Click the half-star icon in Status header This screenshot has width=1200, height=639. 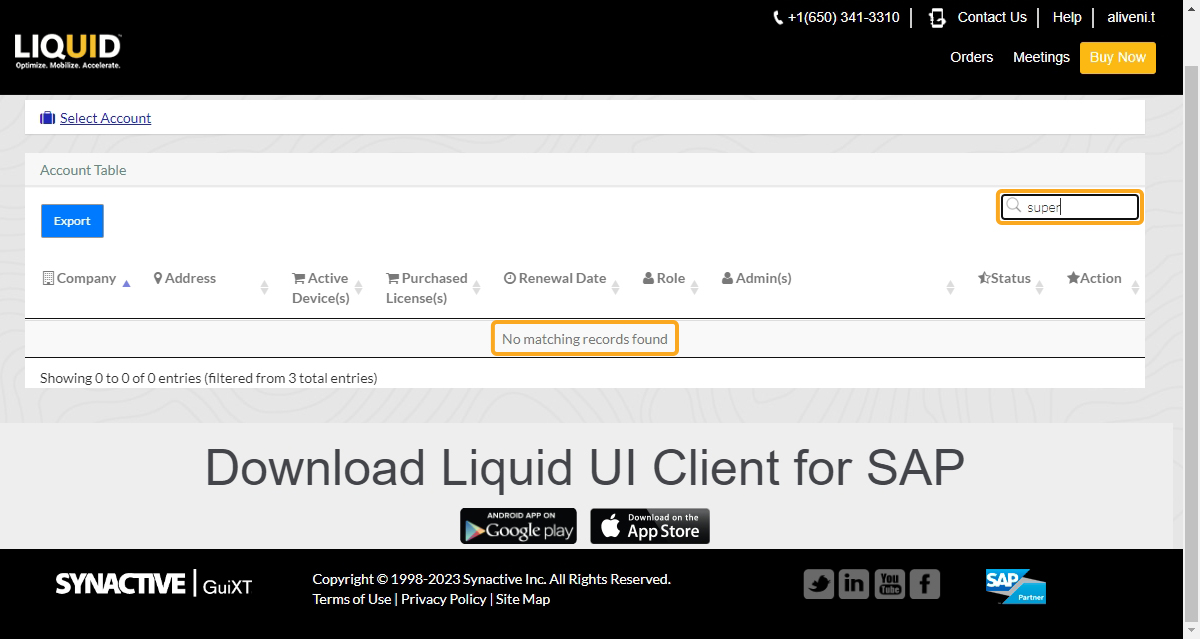click(x=984, y=278)
